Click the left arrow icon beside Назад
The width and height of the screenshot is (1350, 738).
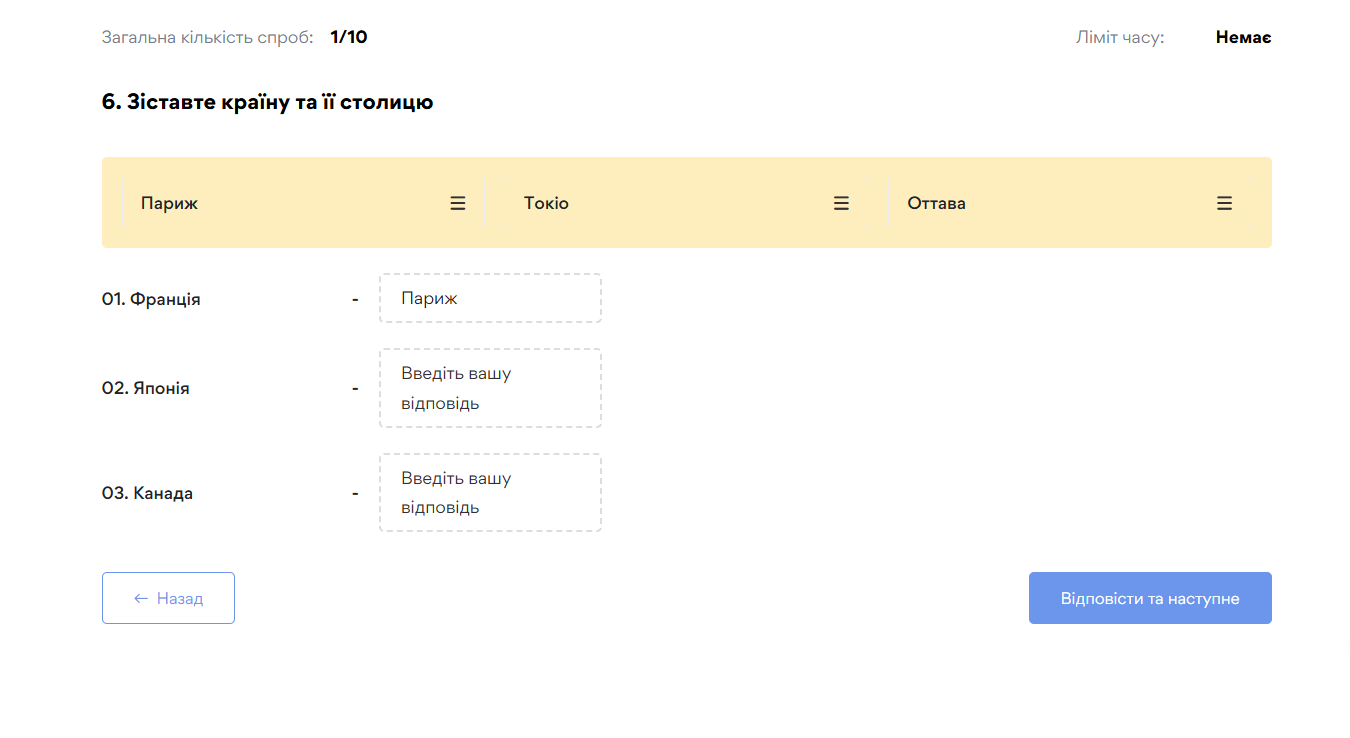click(x=141, y=598)
